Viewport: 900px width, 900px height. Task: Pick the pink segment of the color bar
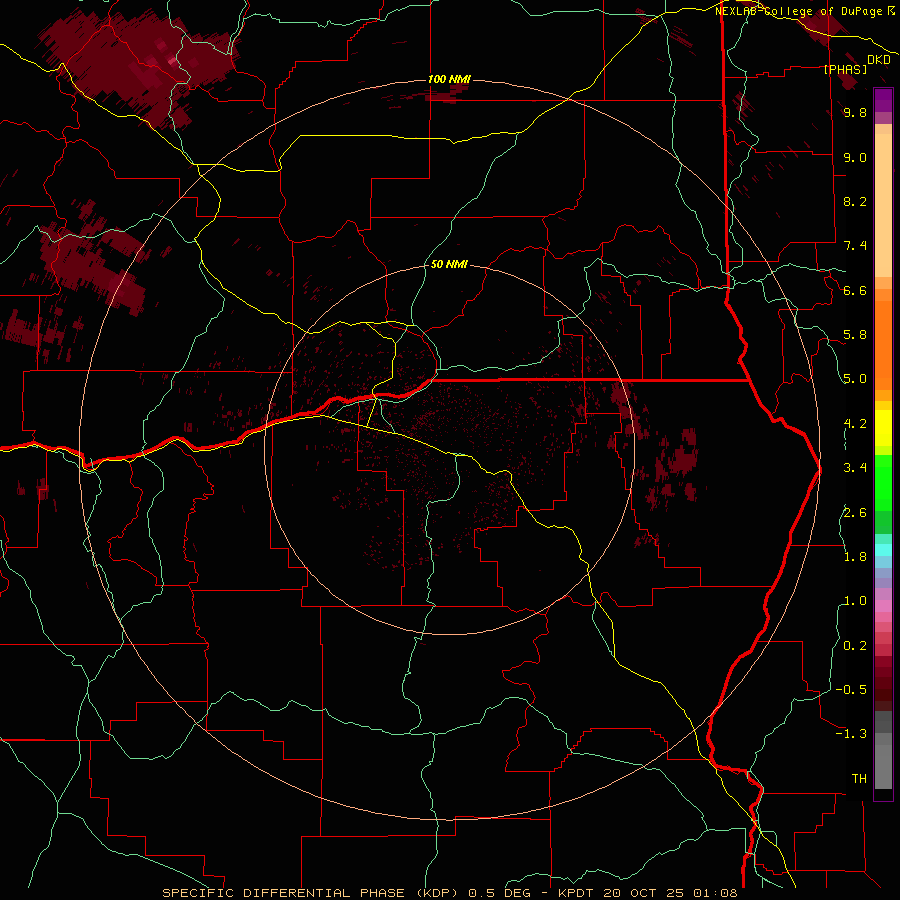[883, 606]
